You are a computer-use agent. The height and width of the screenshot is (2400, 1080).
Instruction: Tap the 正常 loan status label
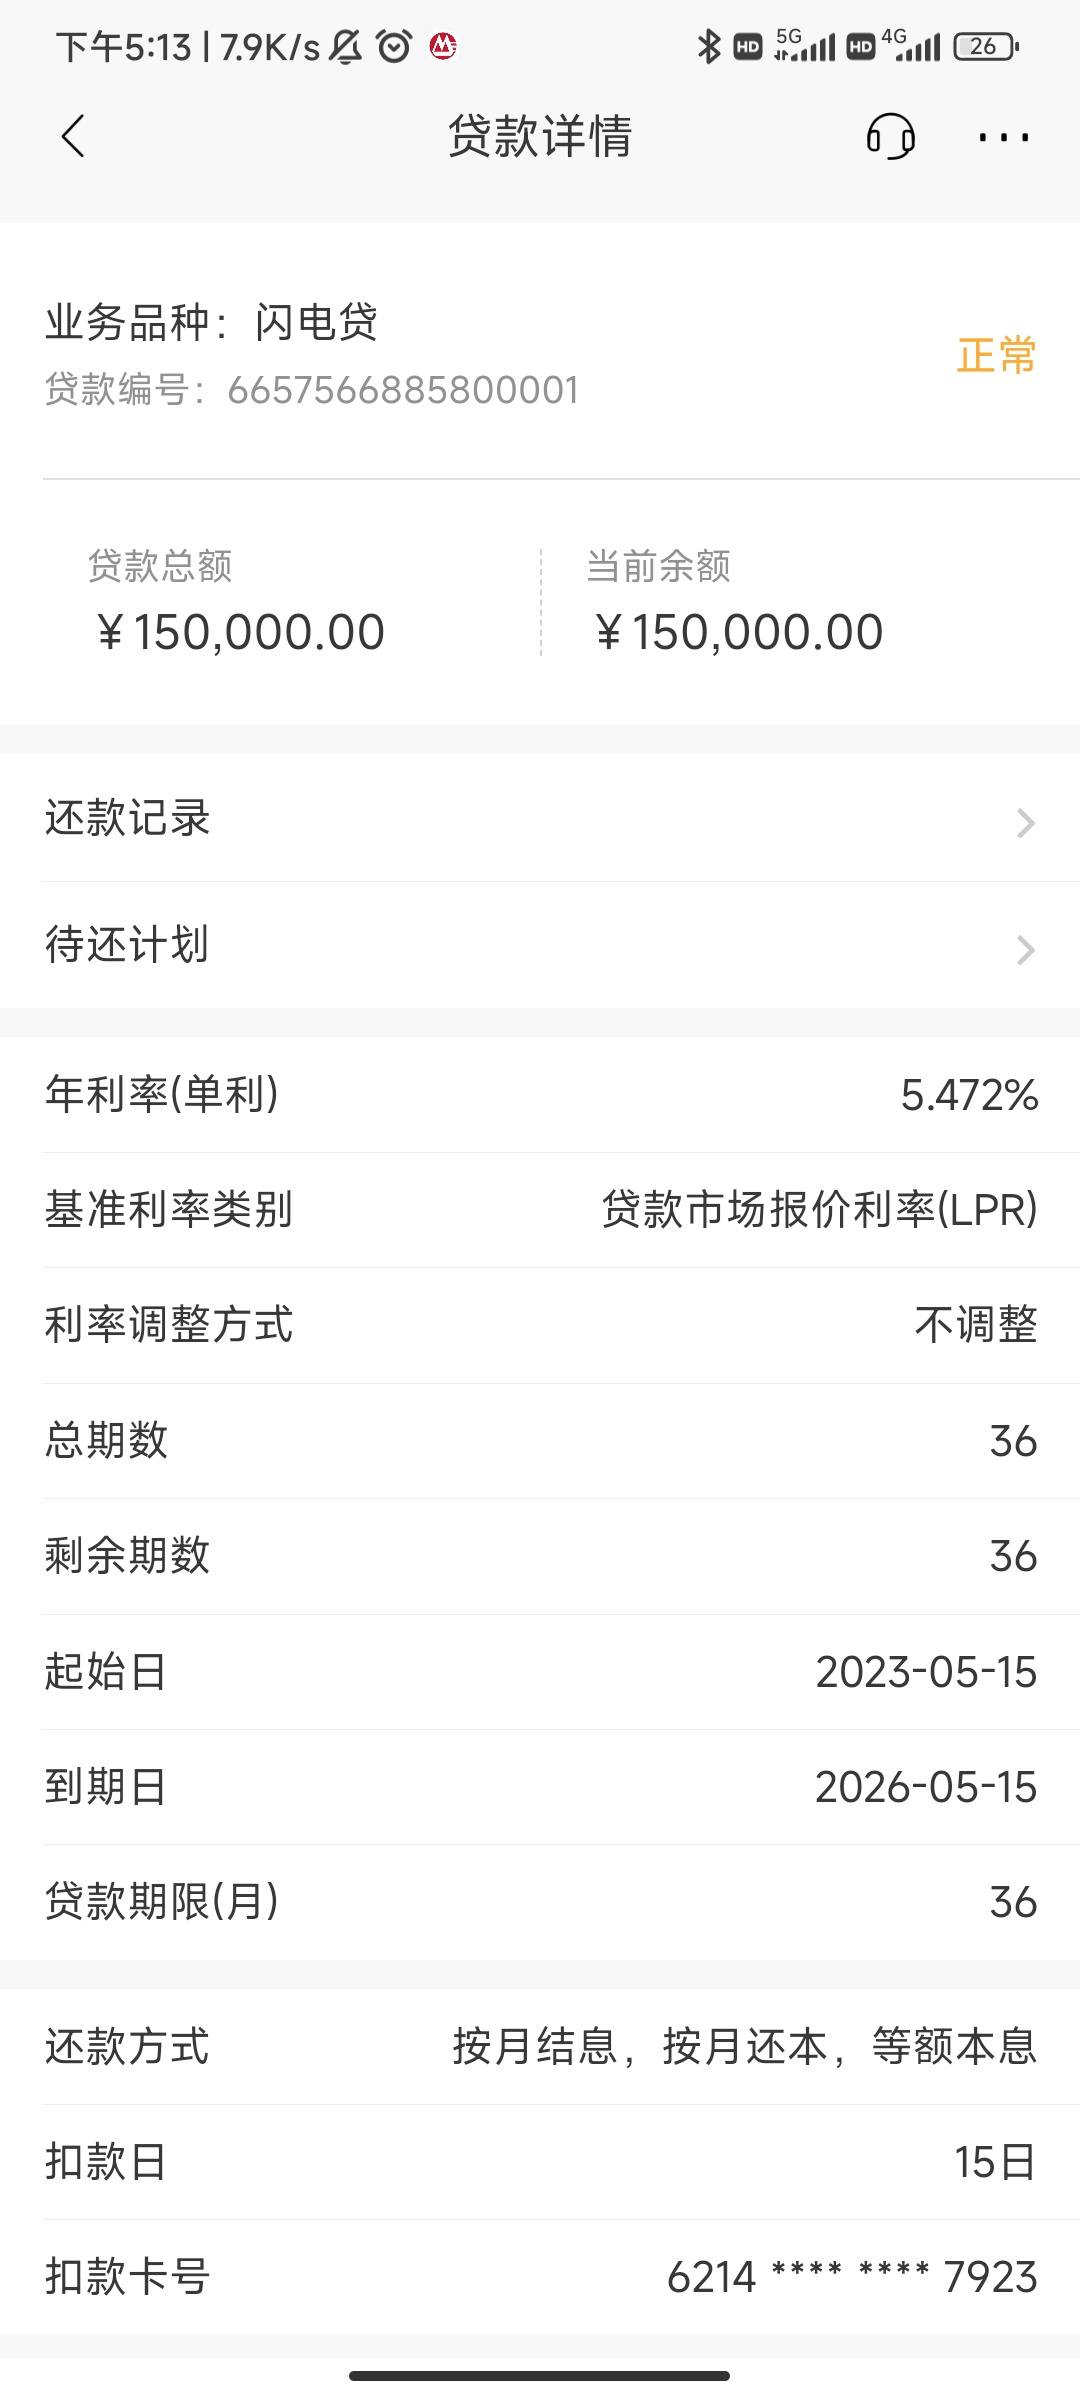(996, 355)
